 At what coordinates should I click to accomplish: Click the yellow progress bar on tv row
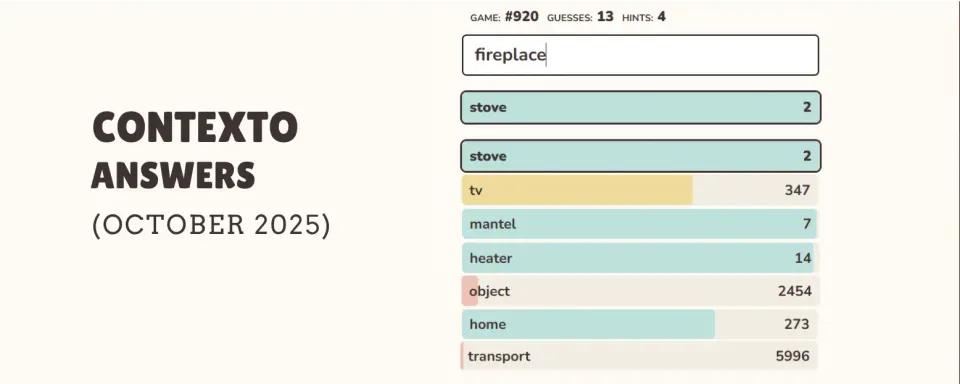pos(577,190)
